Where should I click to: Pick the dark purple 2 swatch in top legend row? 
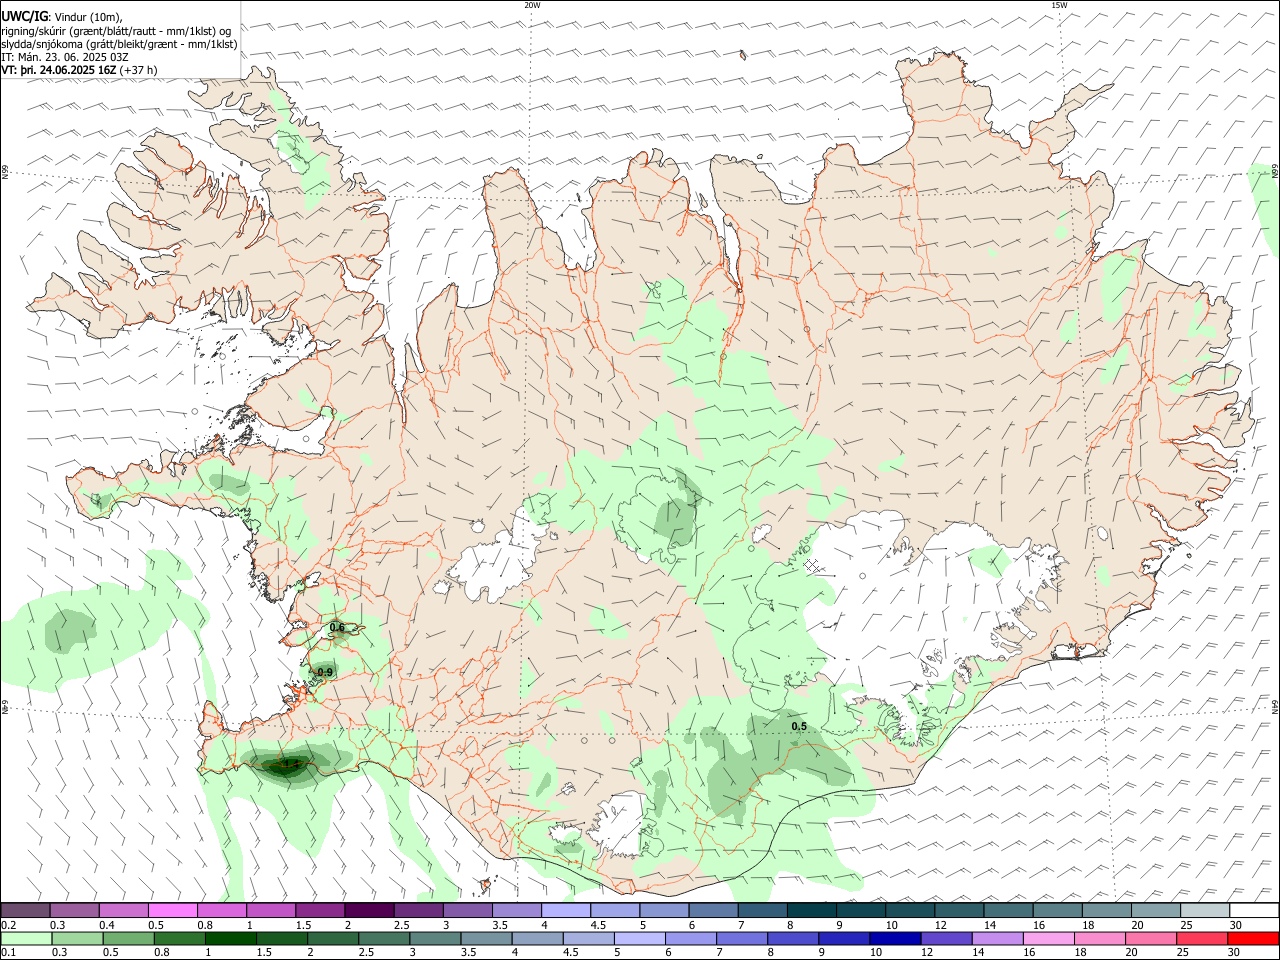369,911
